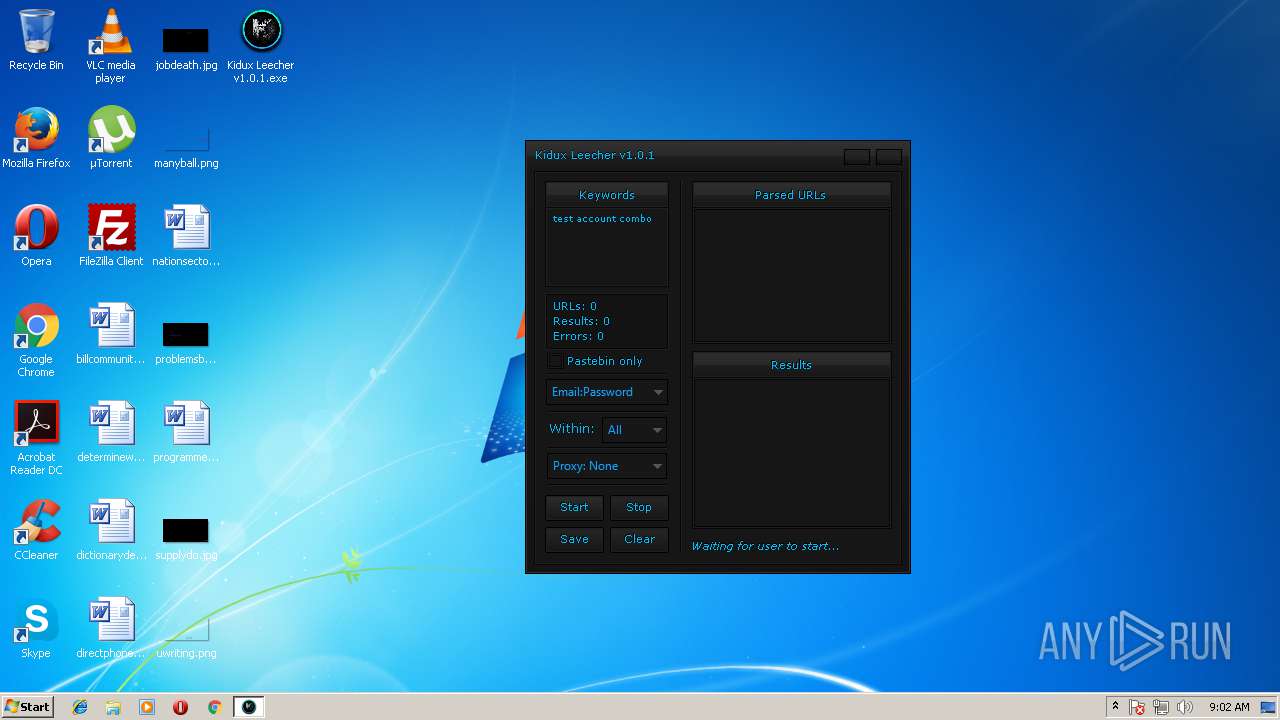Select the Recycle Bin desktop icon

(36, 40)
